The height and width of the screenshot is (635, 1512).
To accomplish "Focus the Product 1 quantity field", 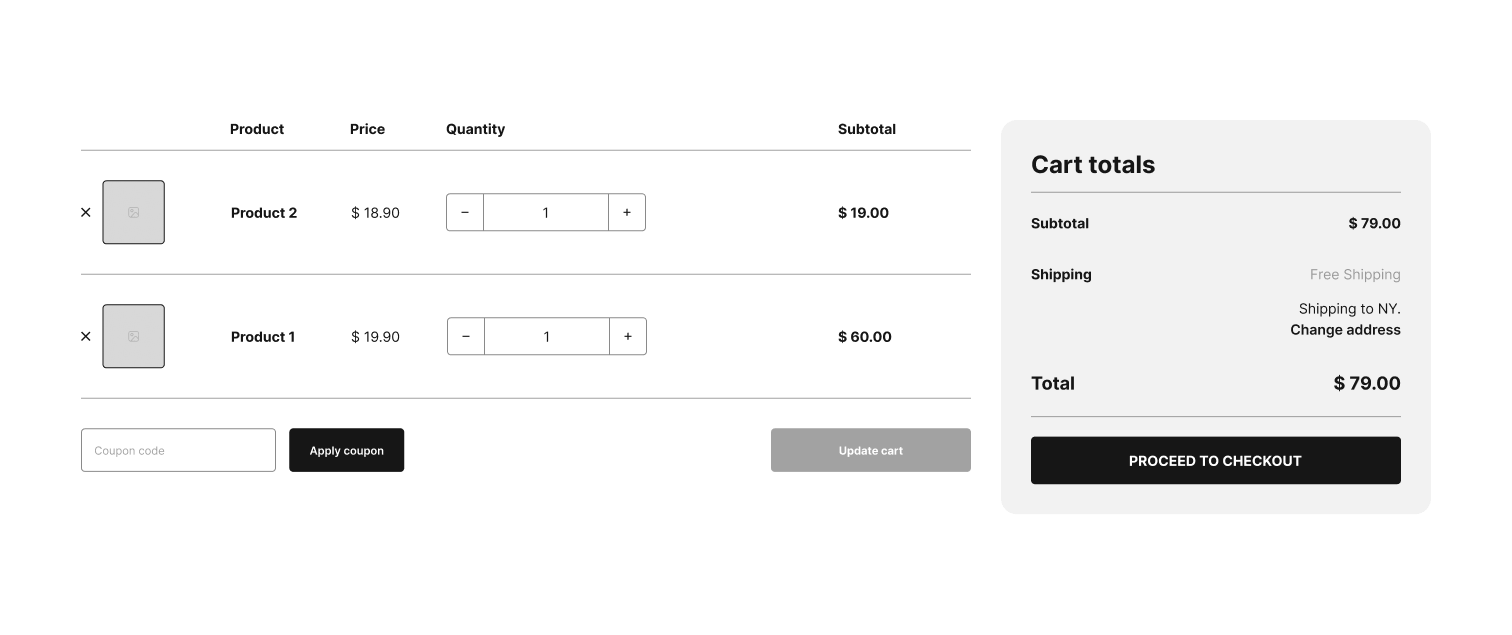I will [547, 336].
